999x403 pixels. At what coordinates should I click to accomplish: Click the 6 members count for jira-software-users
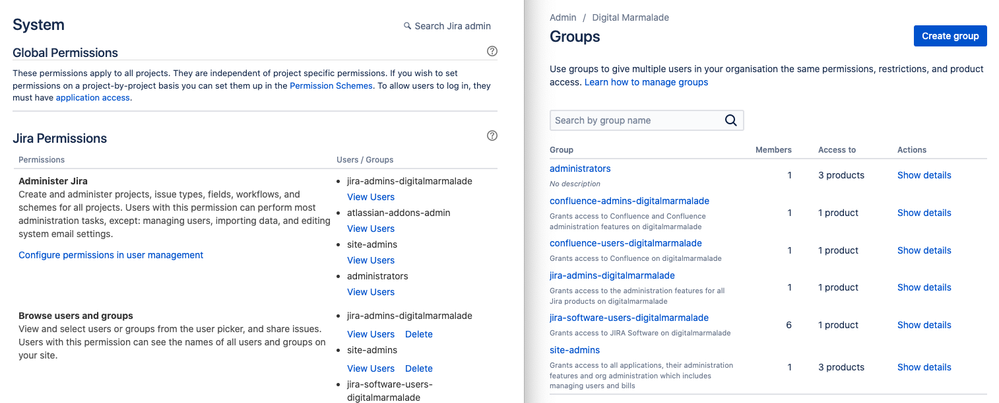point(789,325)
